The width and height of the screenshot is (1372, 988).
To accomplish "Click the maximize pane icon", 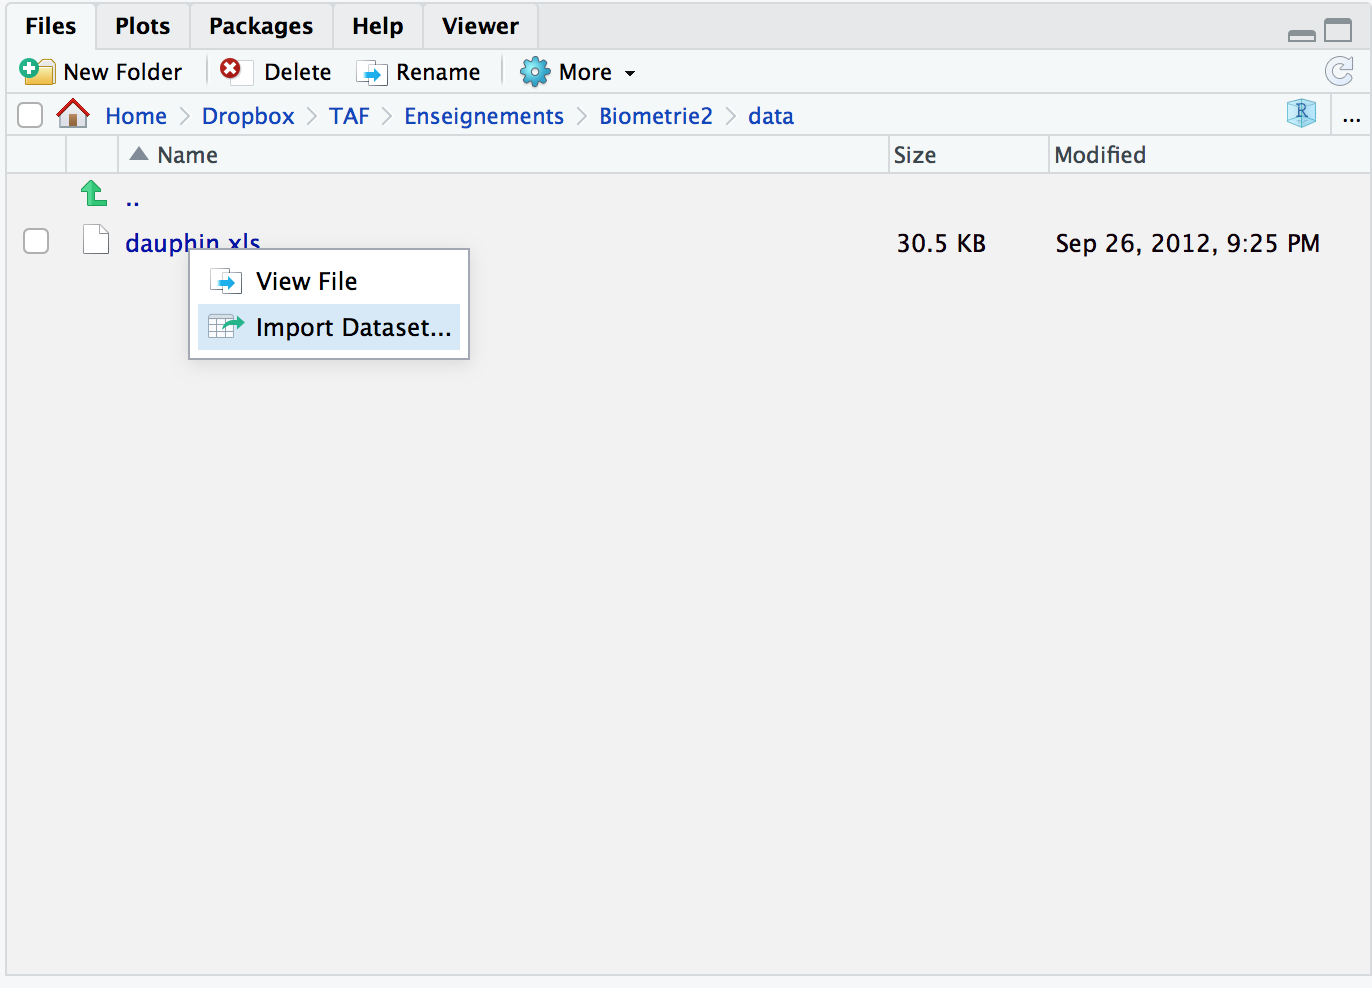I will (x=1338, y=30).
